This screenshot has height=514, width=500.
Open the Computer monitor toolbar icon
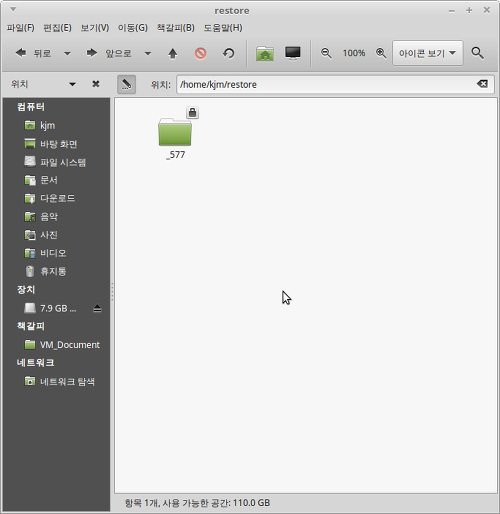(x=293, y=53)
